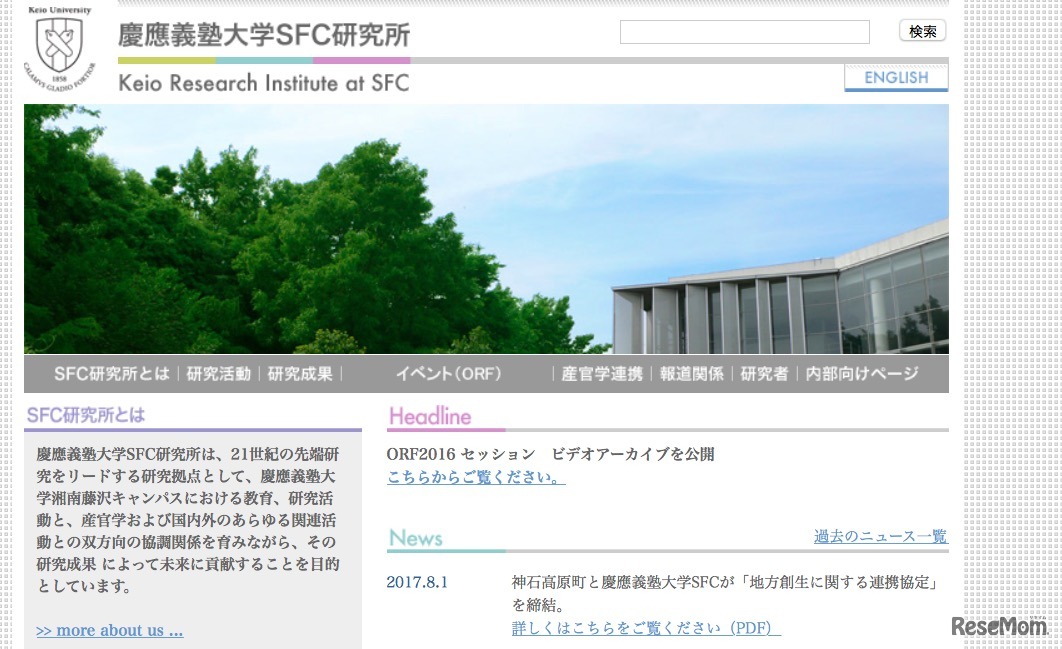Open the 過去のニュース一覧 link
The width and height of the screenshot is (1062, 649).
coord(880,537)
